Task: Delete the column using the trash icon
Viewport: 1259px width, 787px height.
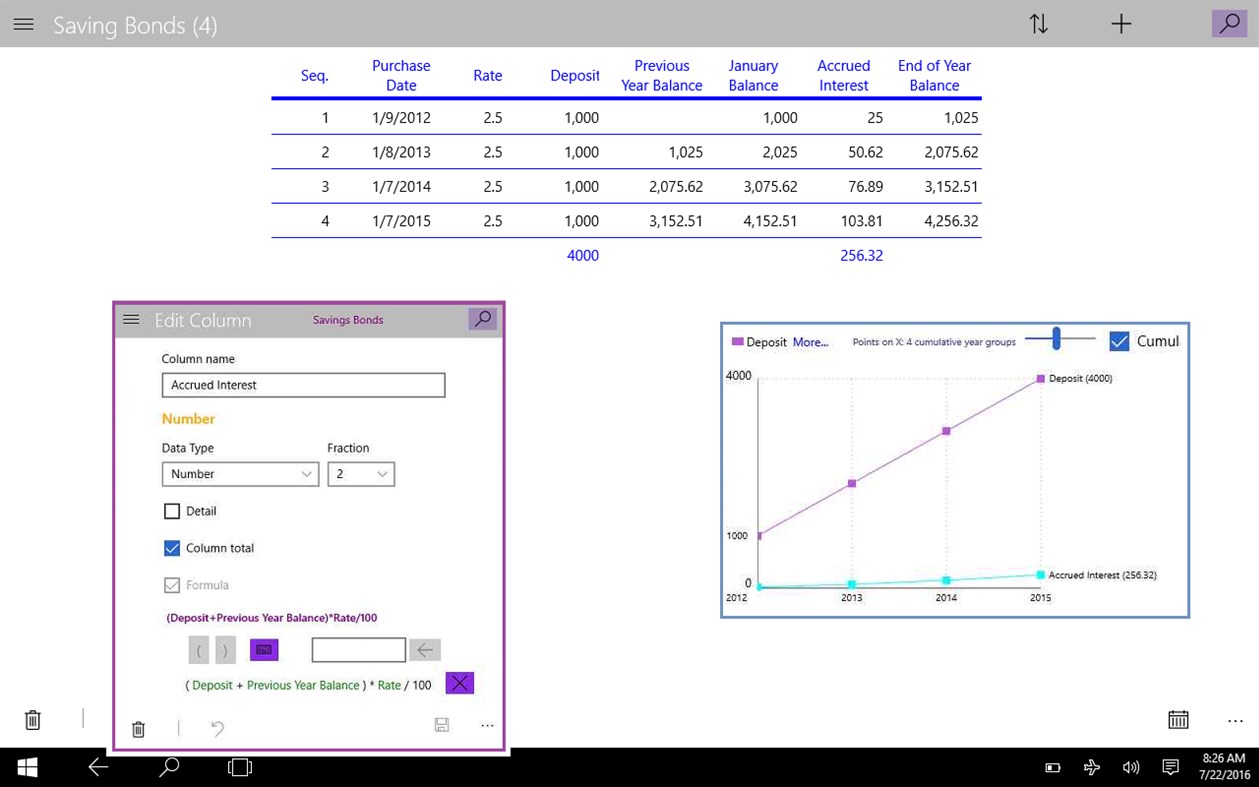Action: 138,729
